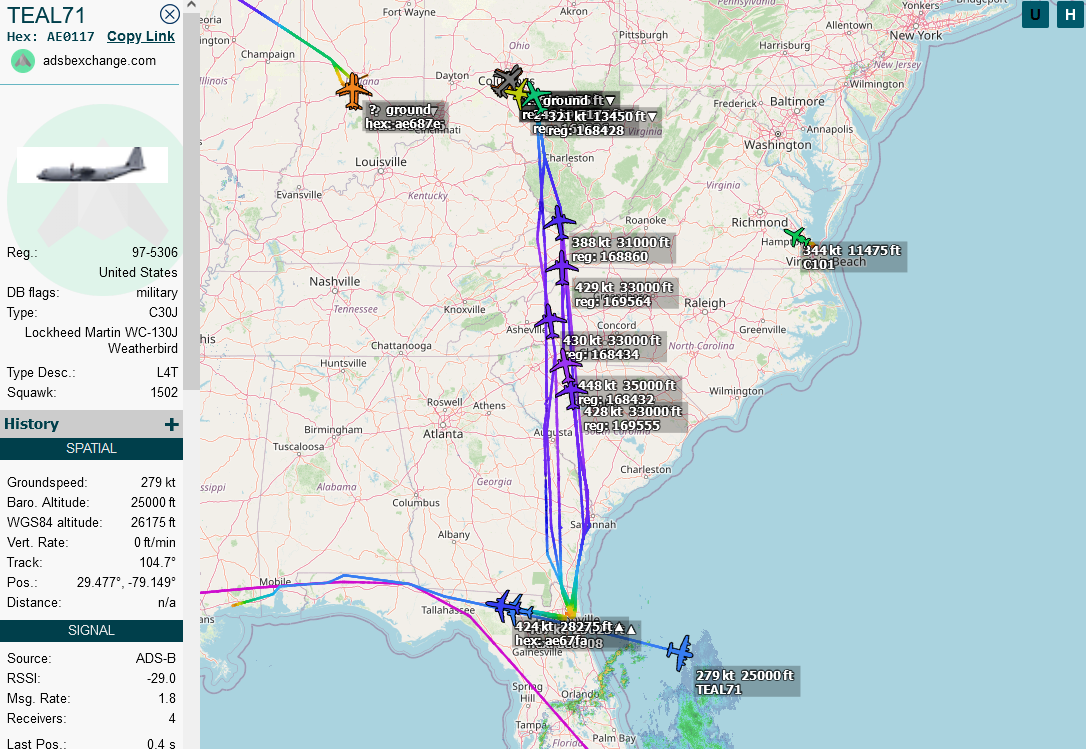Click the Copy Link hyperlink
The height and width of the screenshot is (749, 1086).
141,37
